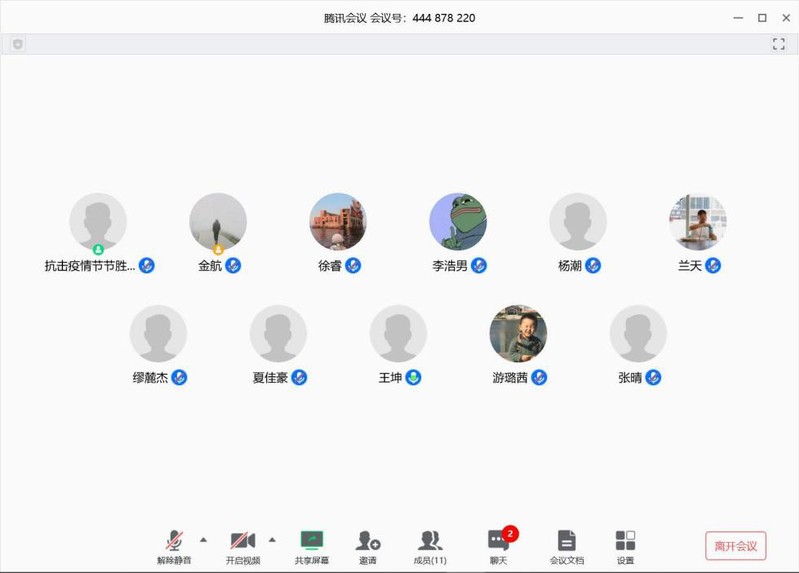Image resolution: width=799 pixels, height=573 pixels.
Task: Click the name label 抗击疫情节节胜...
Action: coord(90,266)
